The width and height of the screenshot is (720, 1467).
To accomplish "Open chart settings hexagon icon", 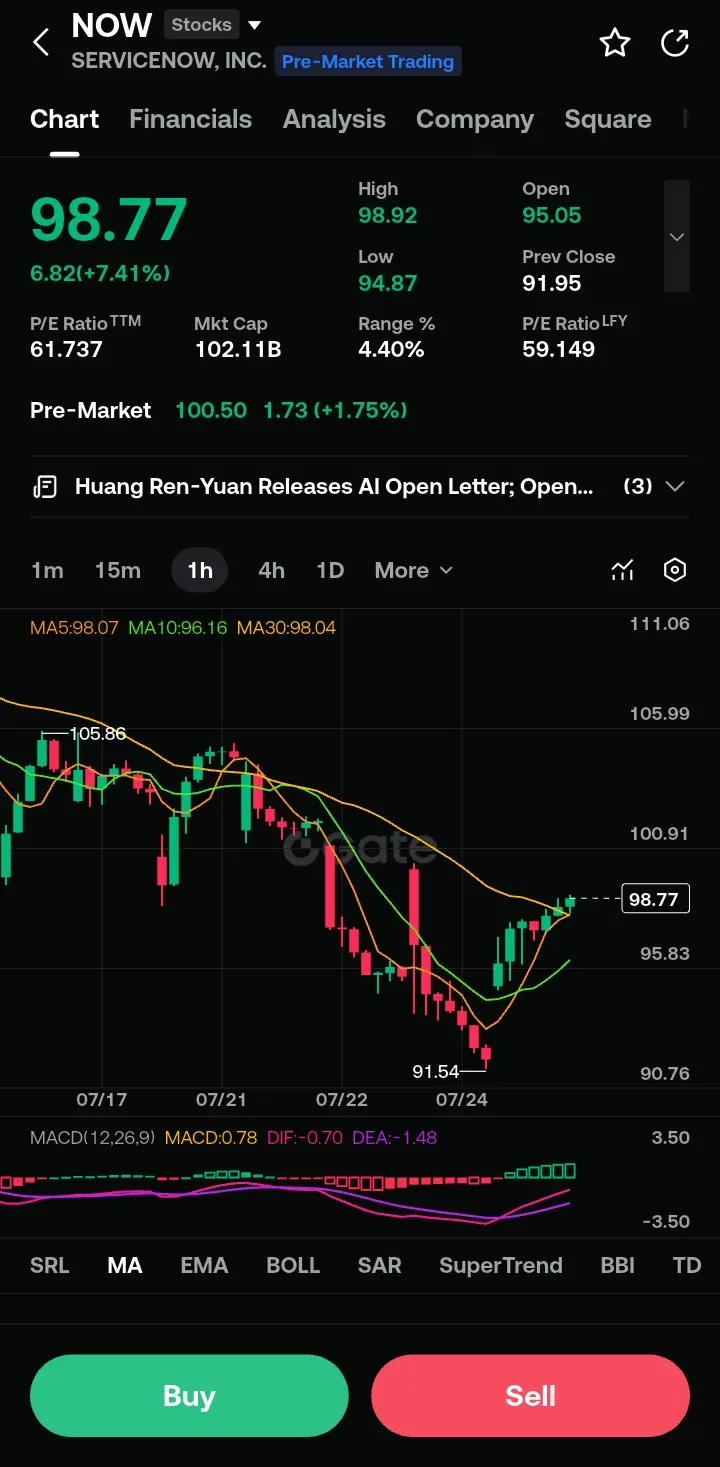I will click(675, 570).
